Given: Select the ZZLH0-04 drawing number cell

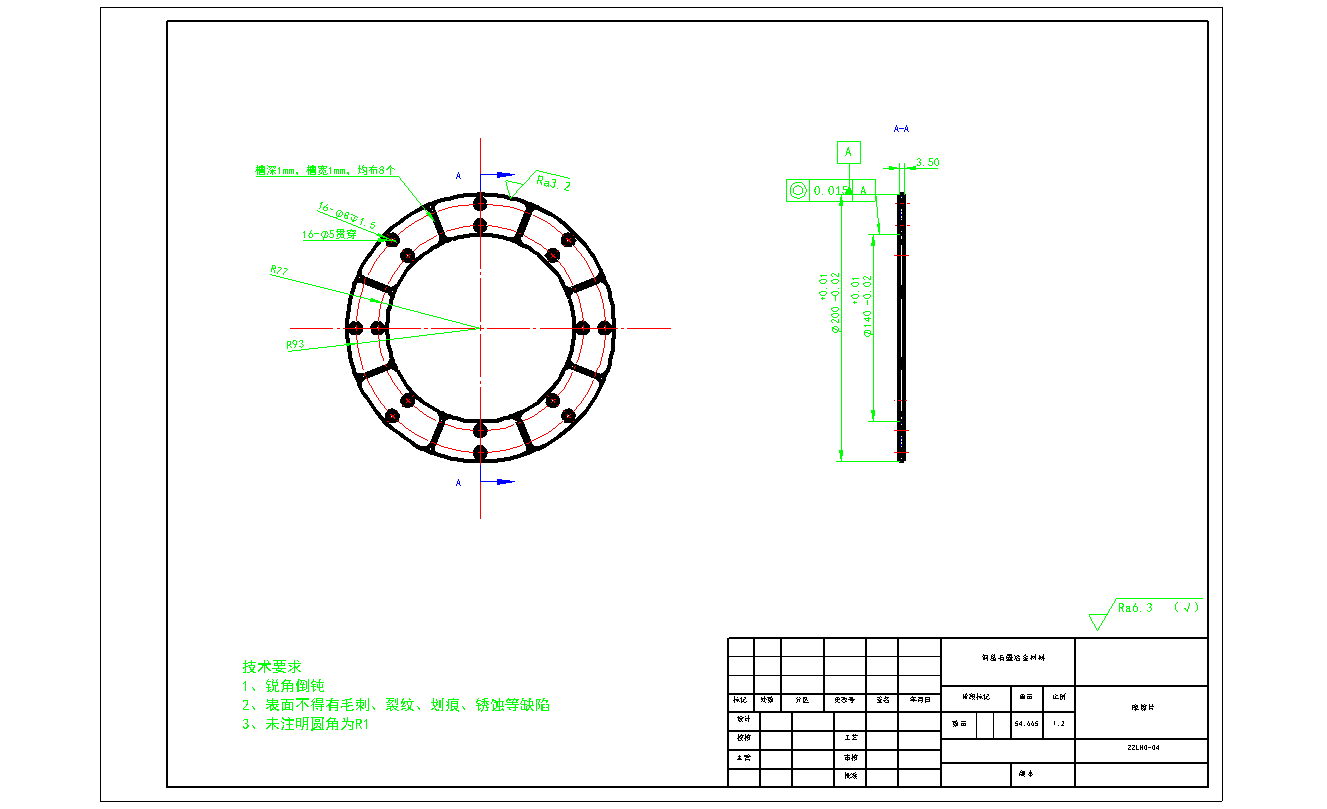Looking at the screenshot, I should (1141, 748).
